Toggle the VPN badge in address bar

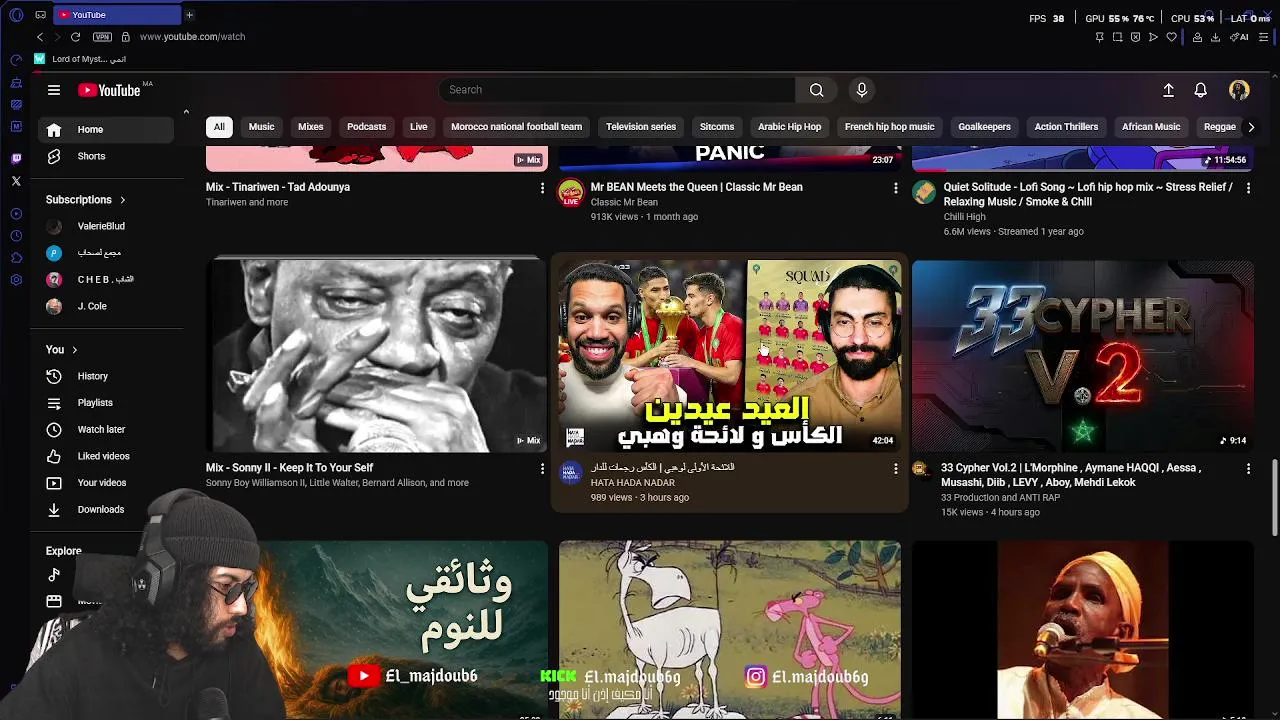(x=102, y=37)
